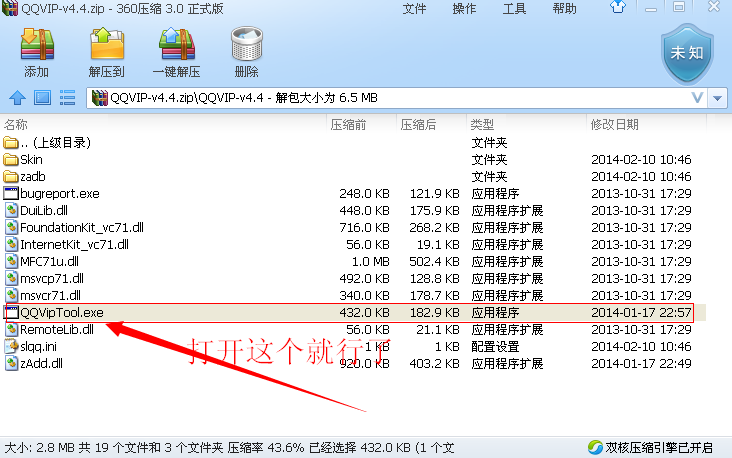Screen dimensions: 732x458
Task: Select the file name msvcp71.dll
Action: click(52, 279)
